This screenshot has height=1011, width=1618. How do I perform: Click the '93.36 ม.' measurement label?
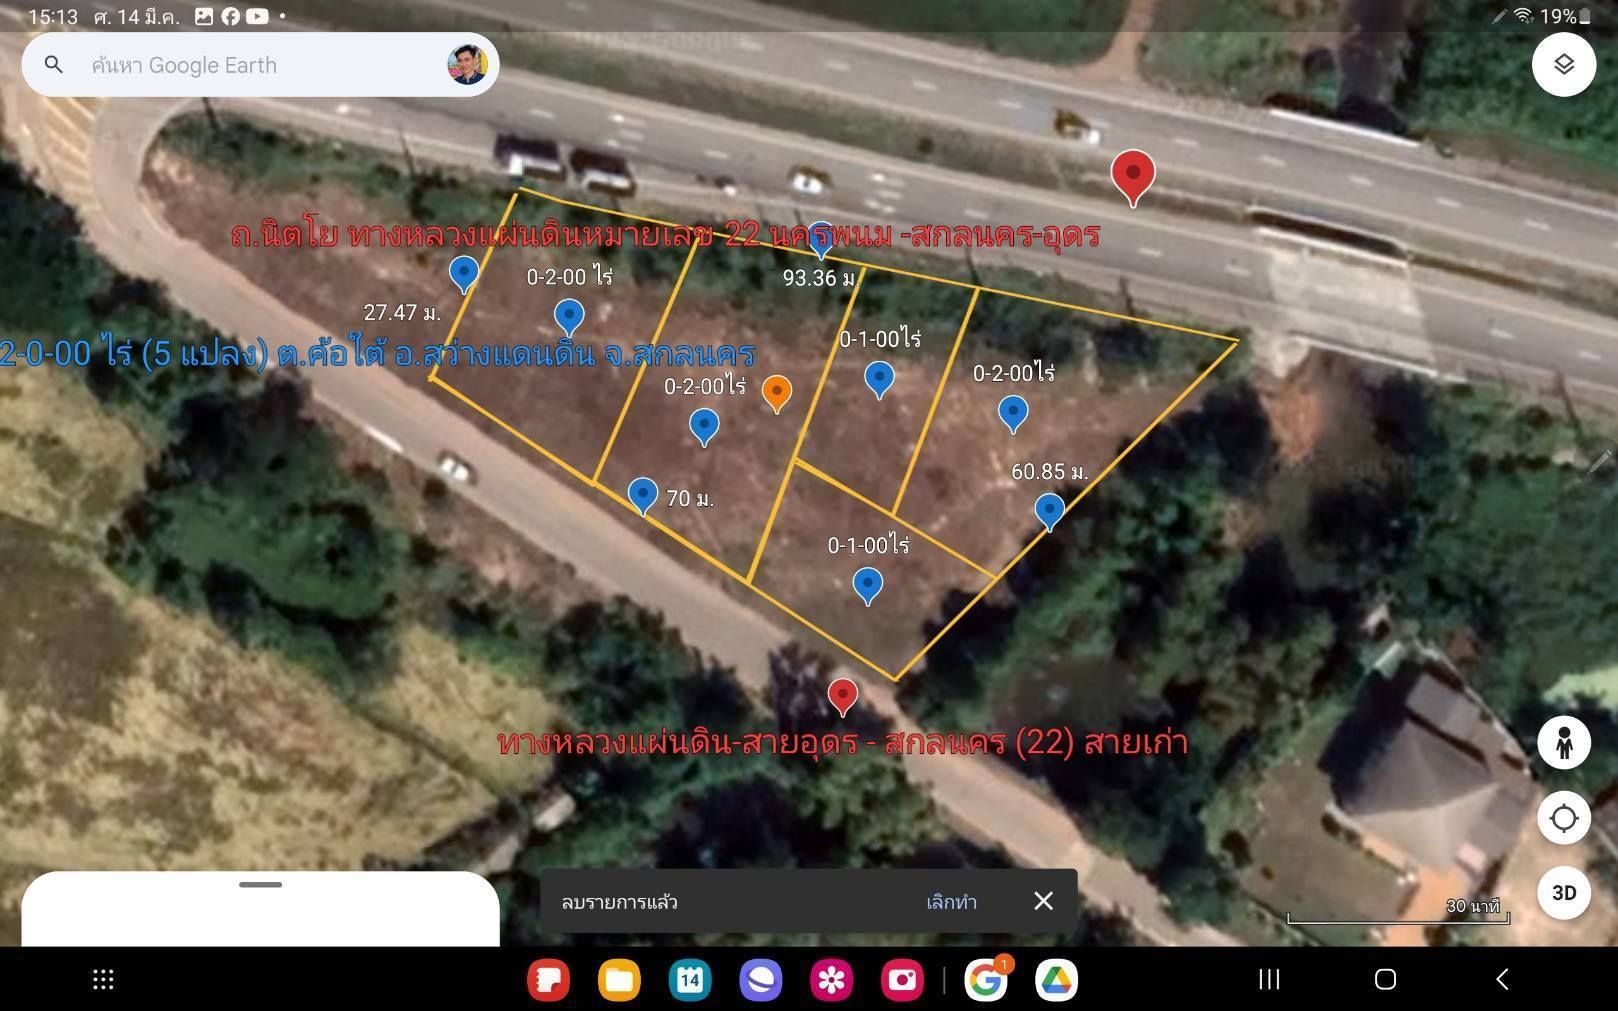(x=821, y=278)
